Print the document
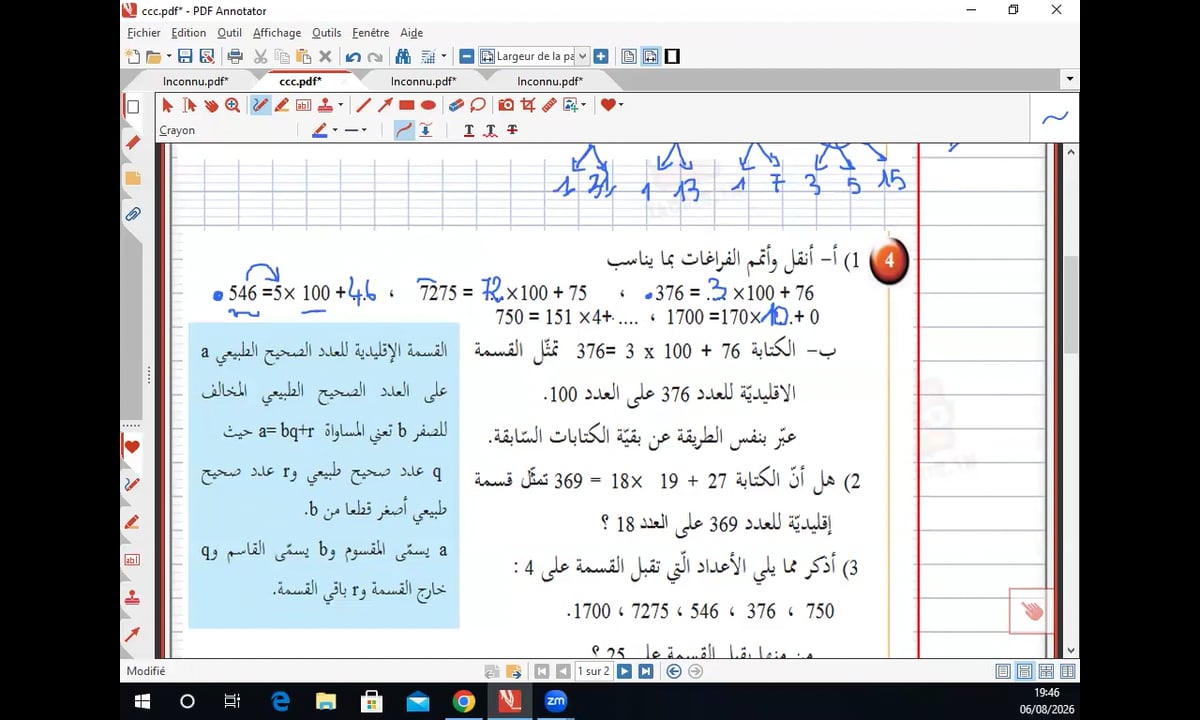This screenshot has width=1200, height=720. point(235,57)
